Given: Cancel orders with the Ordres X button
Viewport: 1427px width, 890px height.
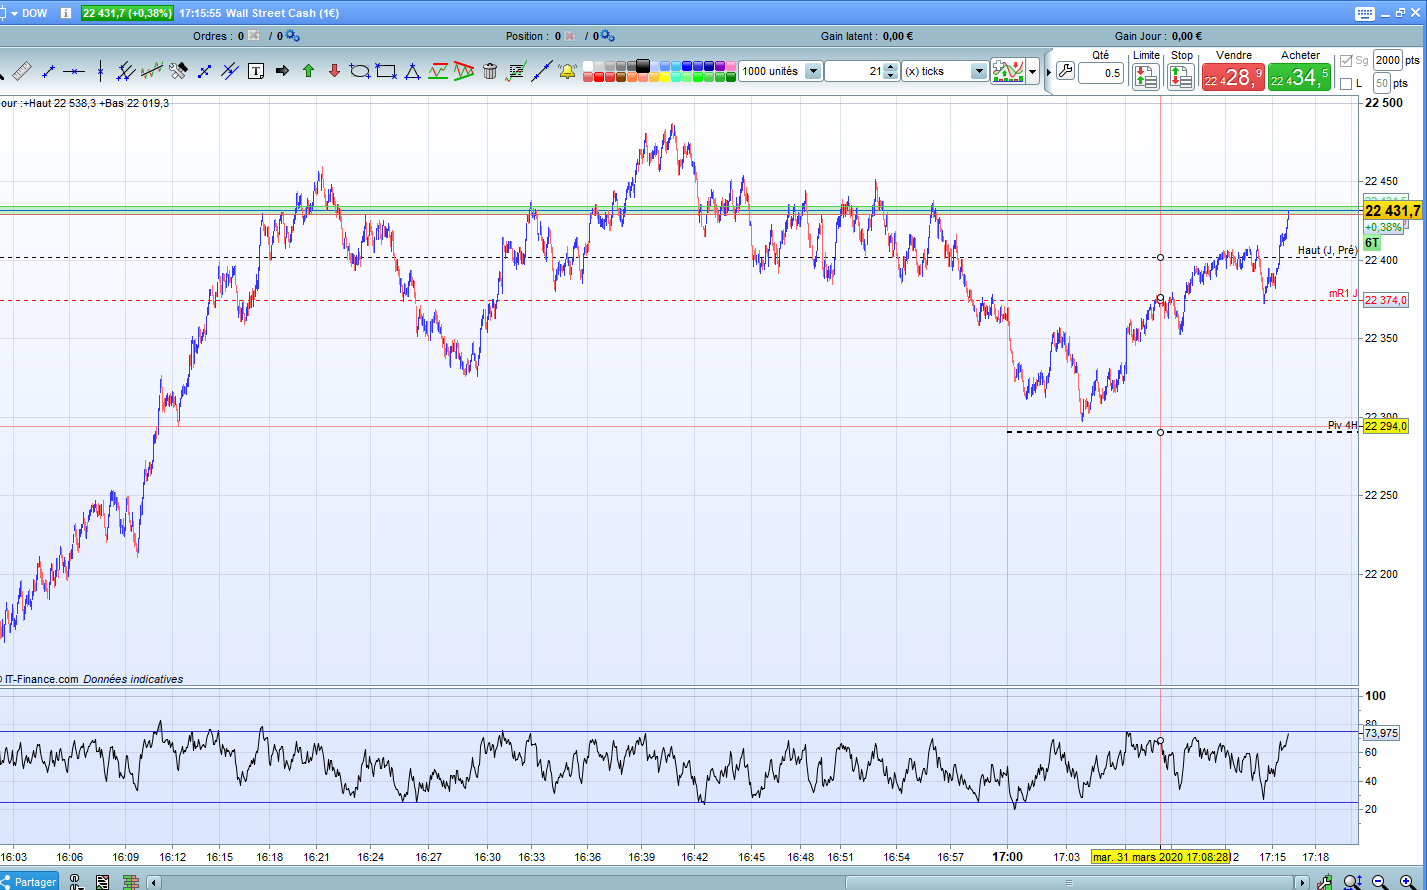Looking at the screenshot, I should 253,36.
